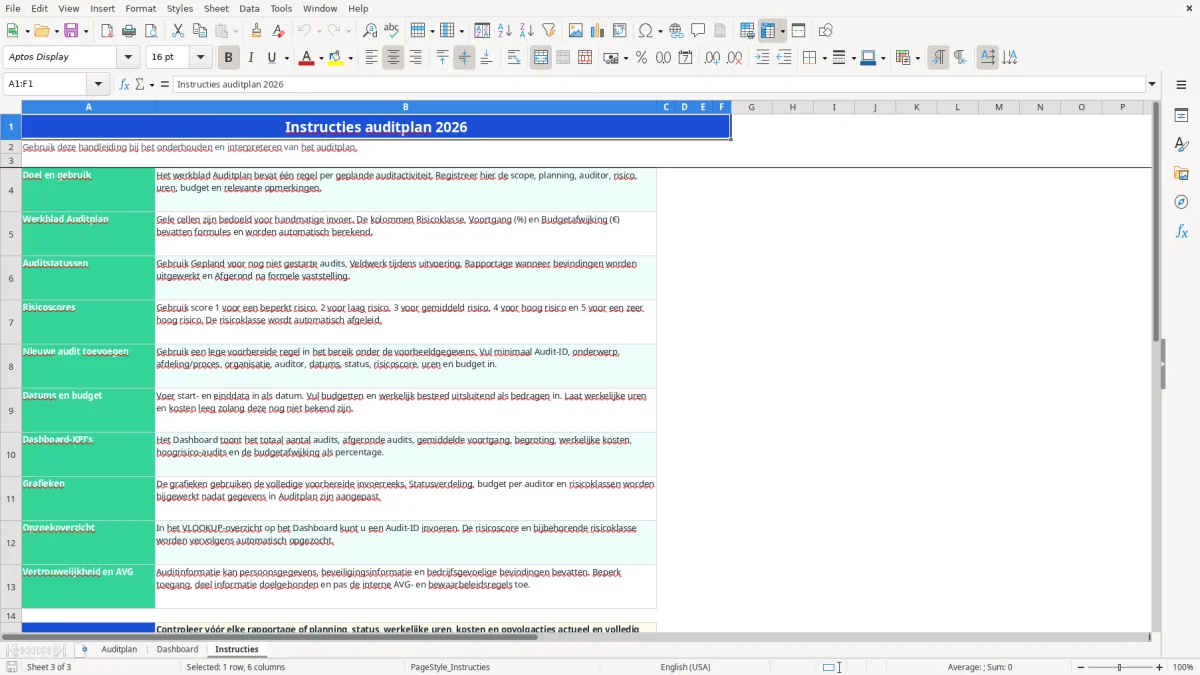Toggle AutoFilter funnel icon
This screenshot has height=675, width=1200.
[x=548, y=31]
